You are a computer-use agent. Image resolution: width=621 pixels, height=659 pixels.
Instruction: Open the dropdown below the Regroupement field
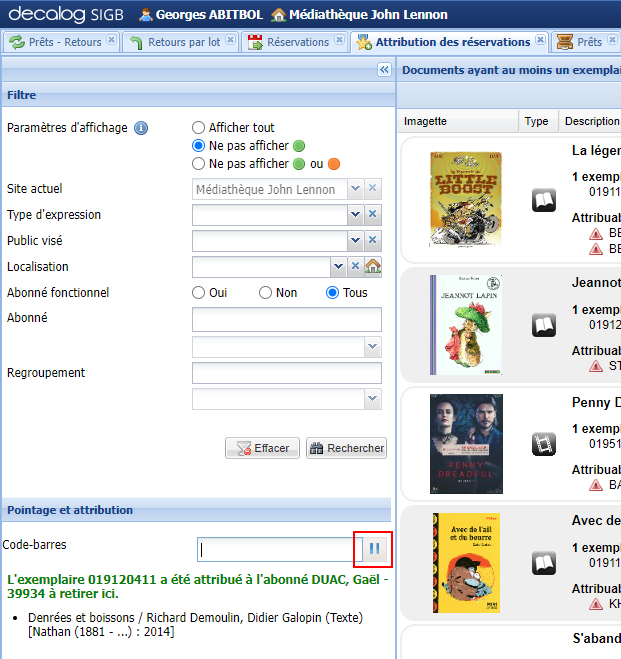[x=373, y=399]
